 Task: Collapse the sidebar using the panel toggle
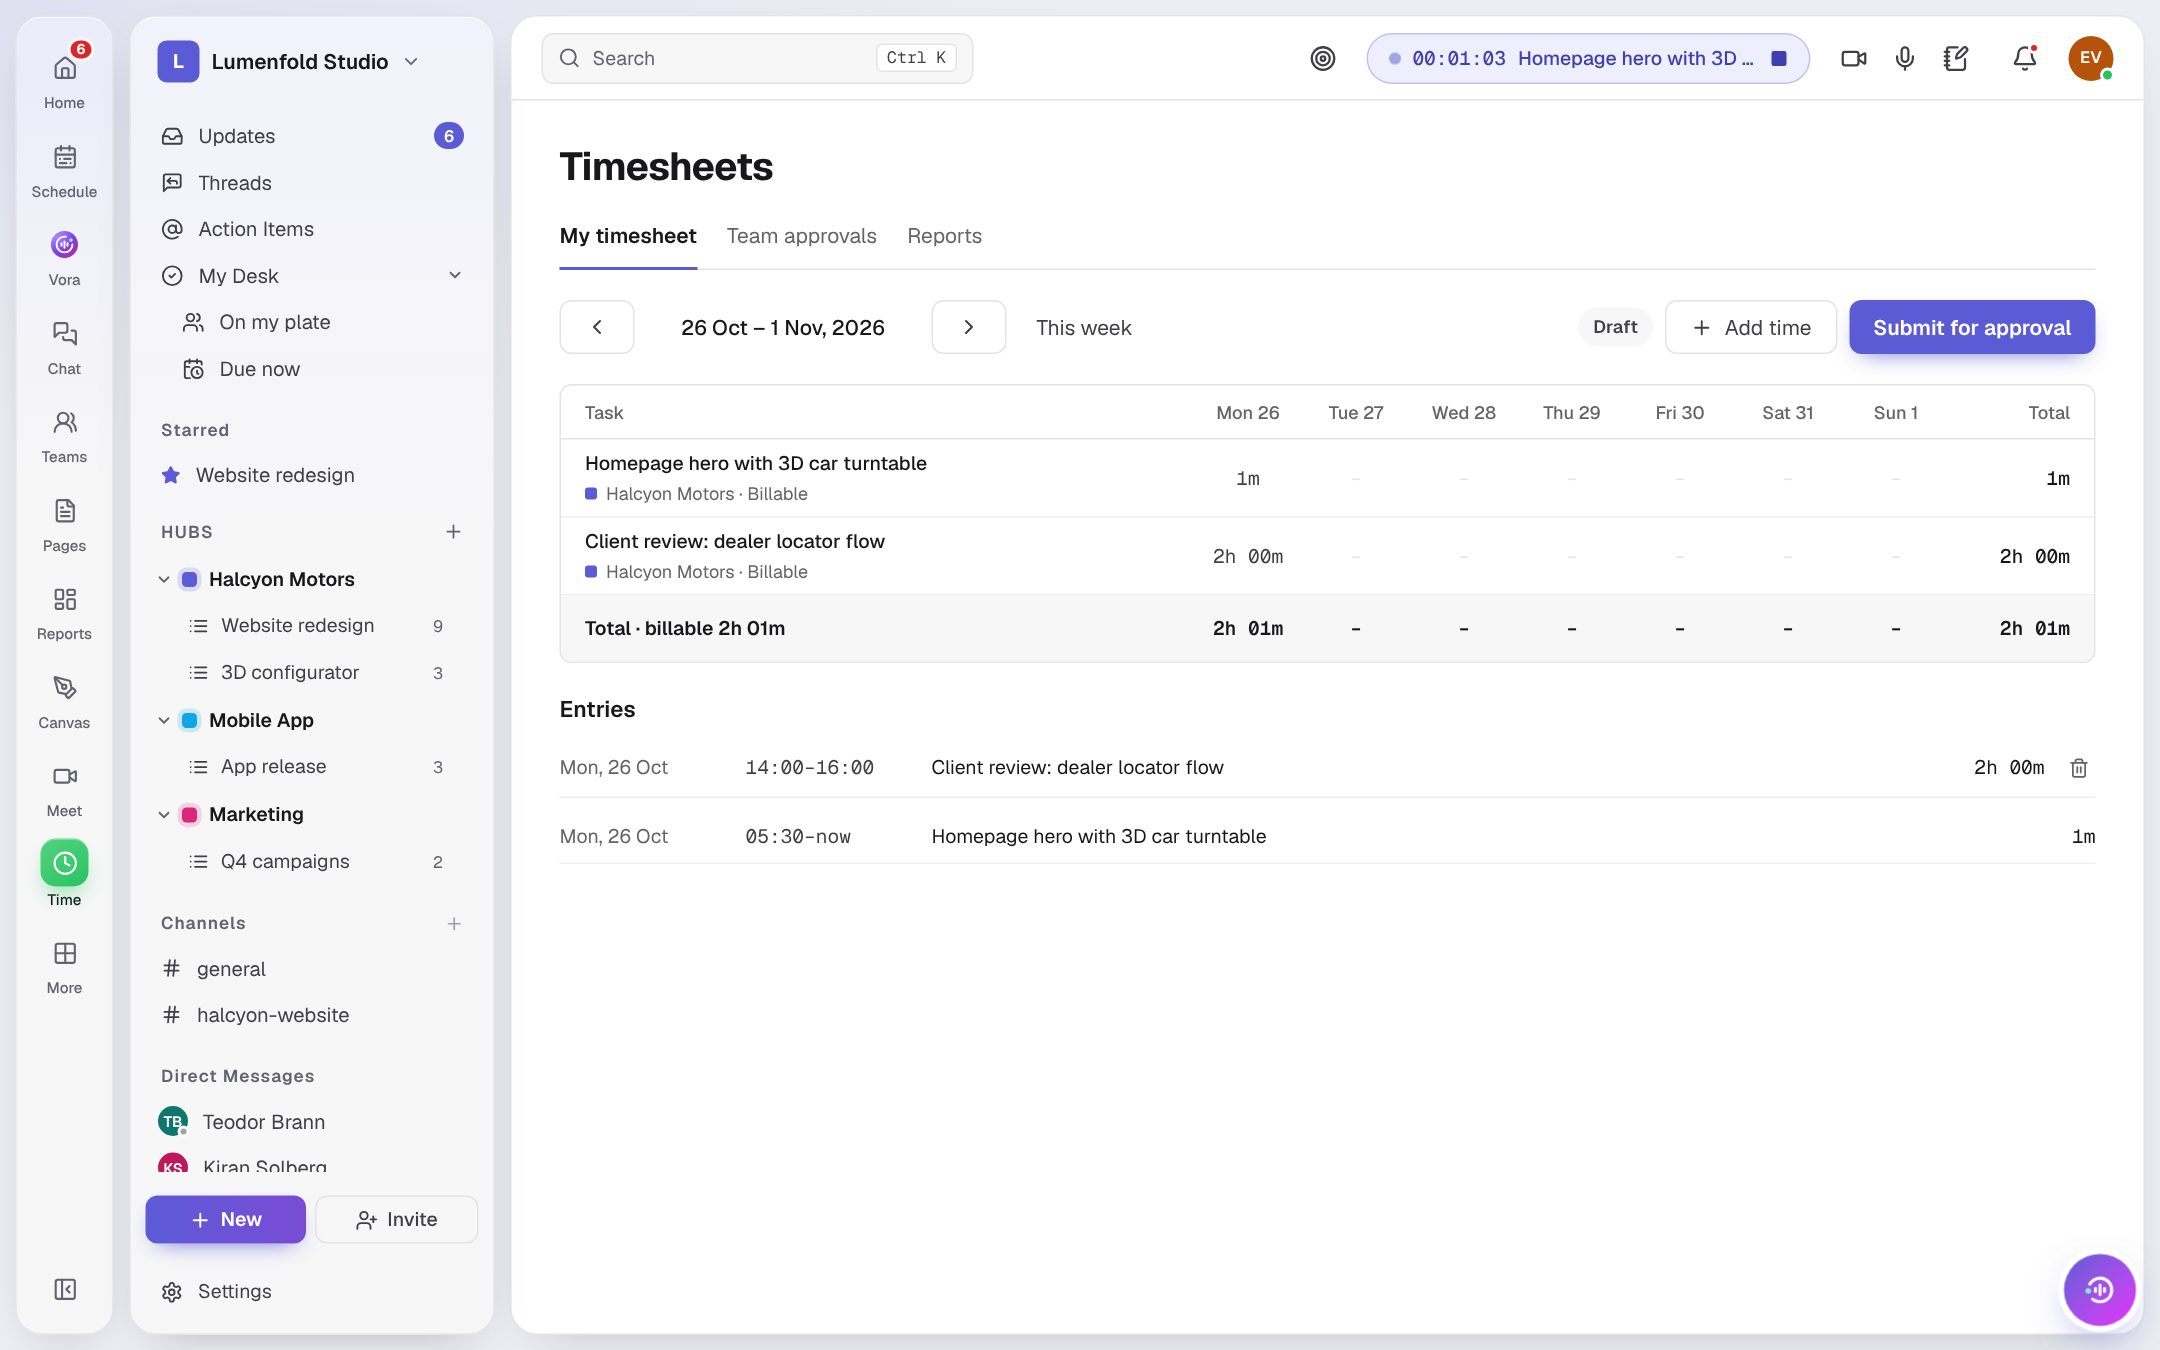point(65,1290)
